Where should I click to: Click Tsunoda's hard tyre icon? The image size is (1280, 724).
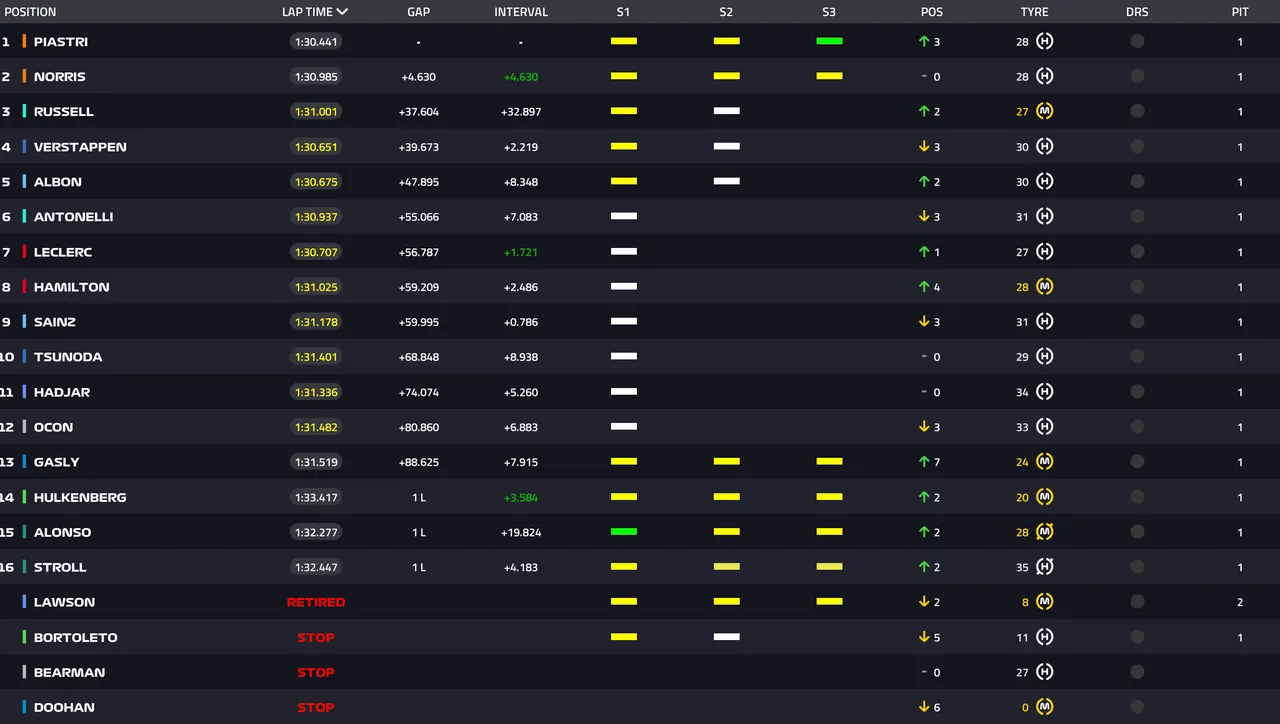(1045, 356)
